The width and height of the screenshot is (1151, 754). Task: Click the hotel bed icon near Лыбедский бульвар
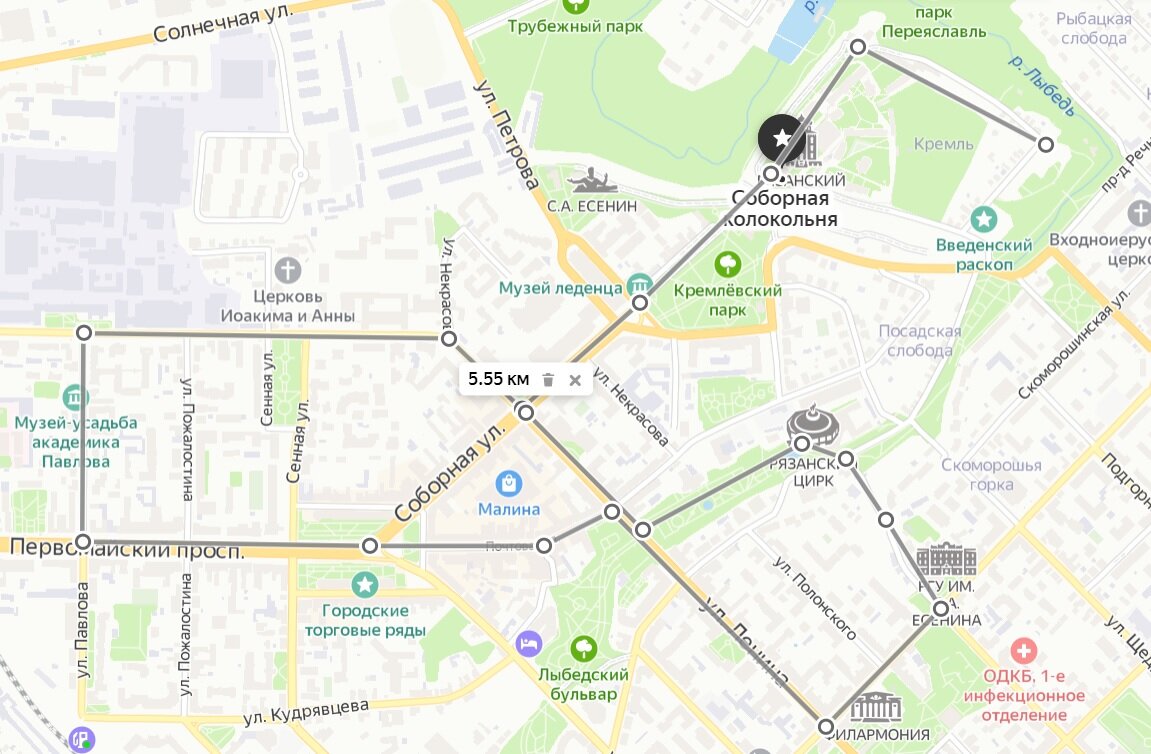pos(529,645)
